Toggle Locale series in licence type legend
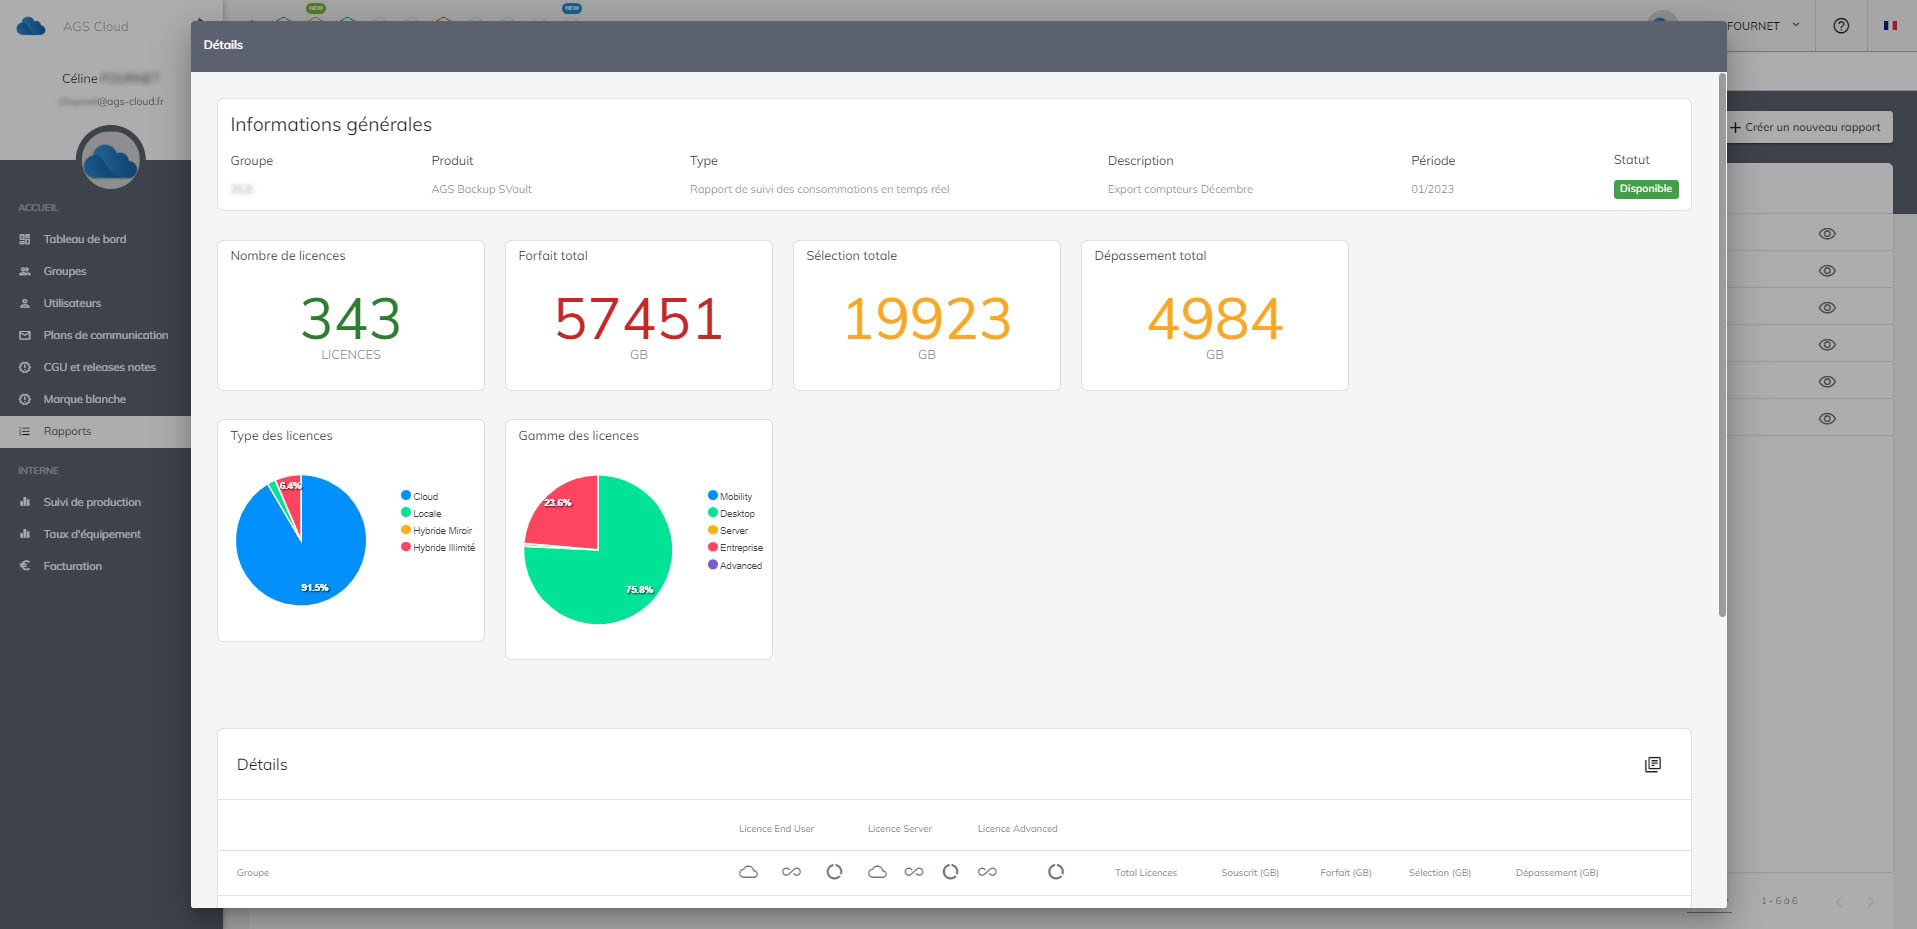 pos(421,513)
